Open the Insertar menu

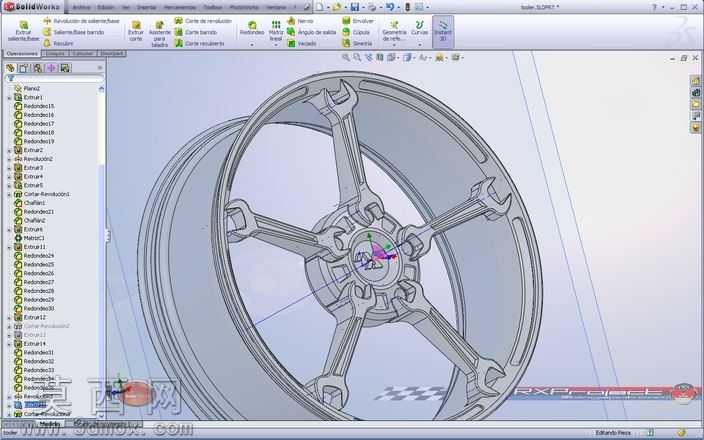146,7
